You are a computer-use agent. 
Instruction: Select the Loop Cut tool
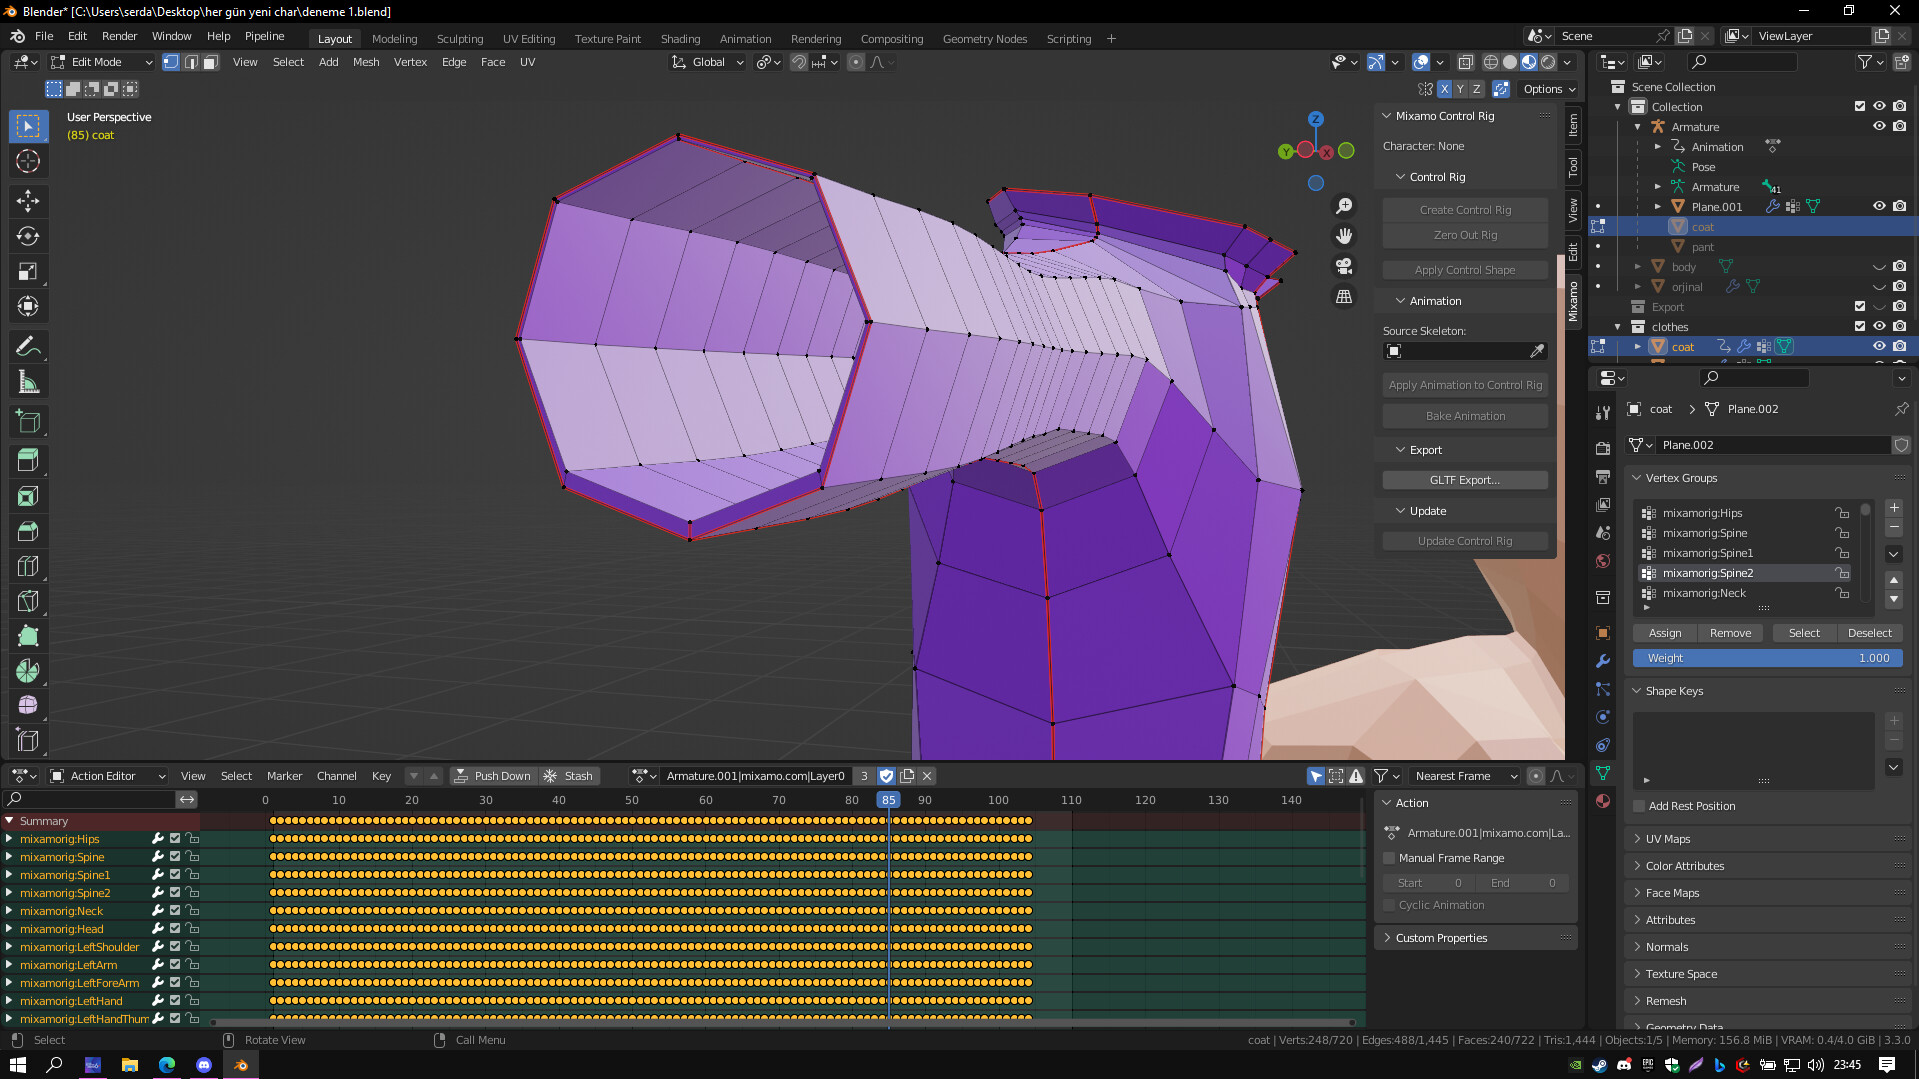click(28, 566)
